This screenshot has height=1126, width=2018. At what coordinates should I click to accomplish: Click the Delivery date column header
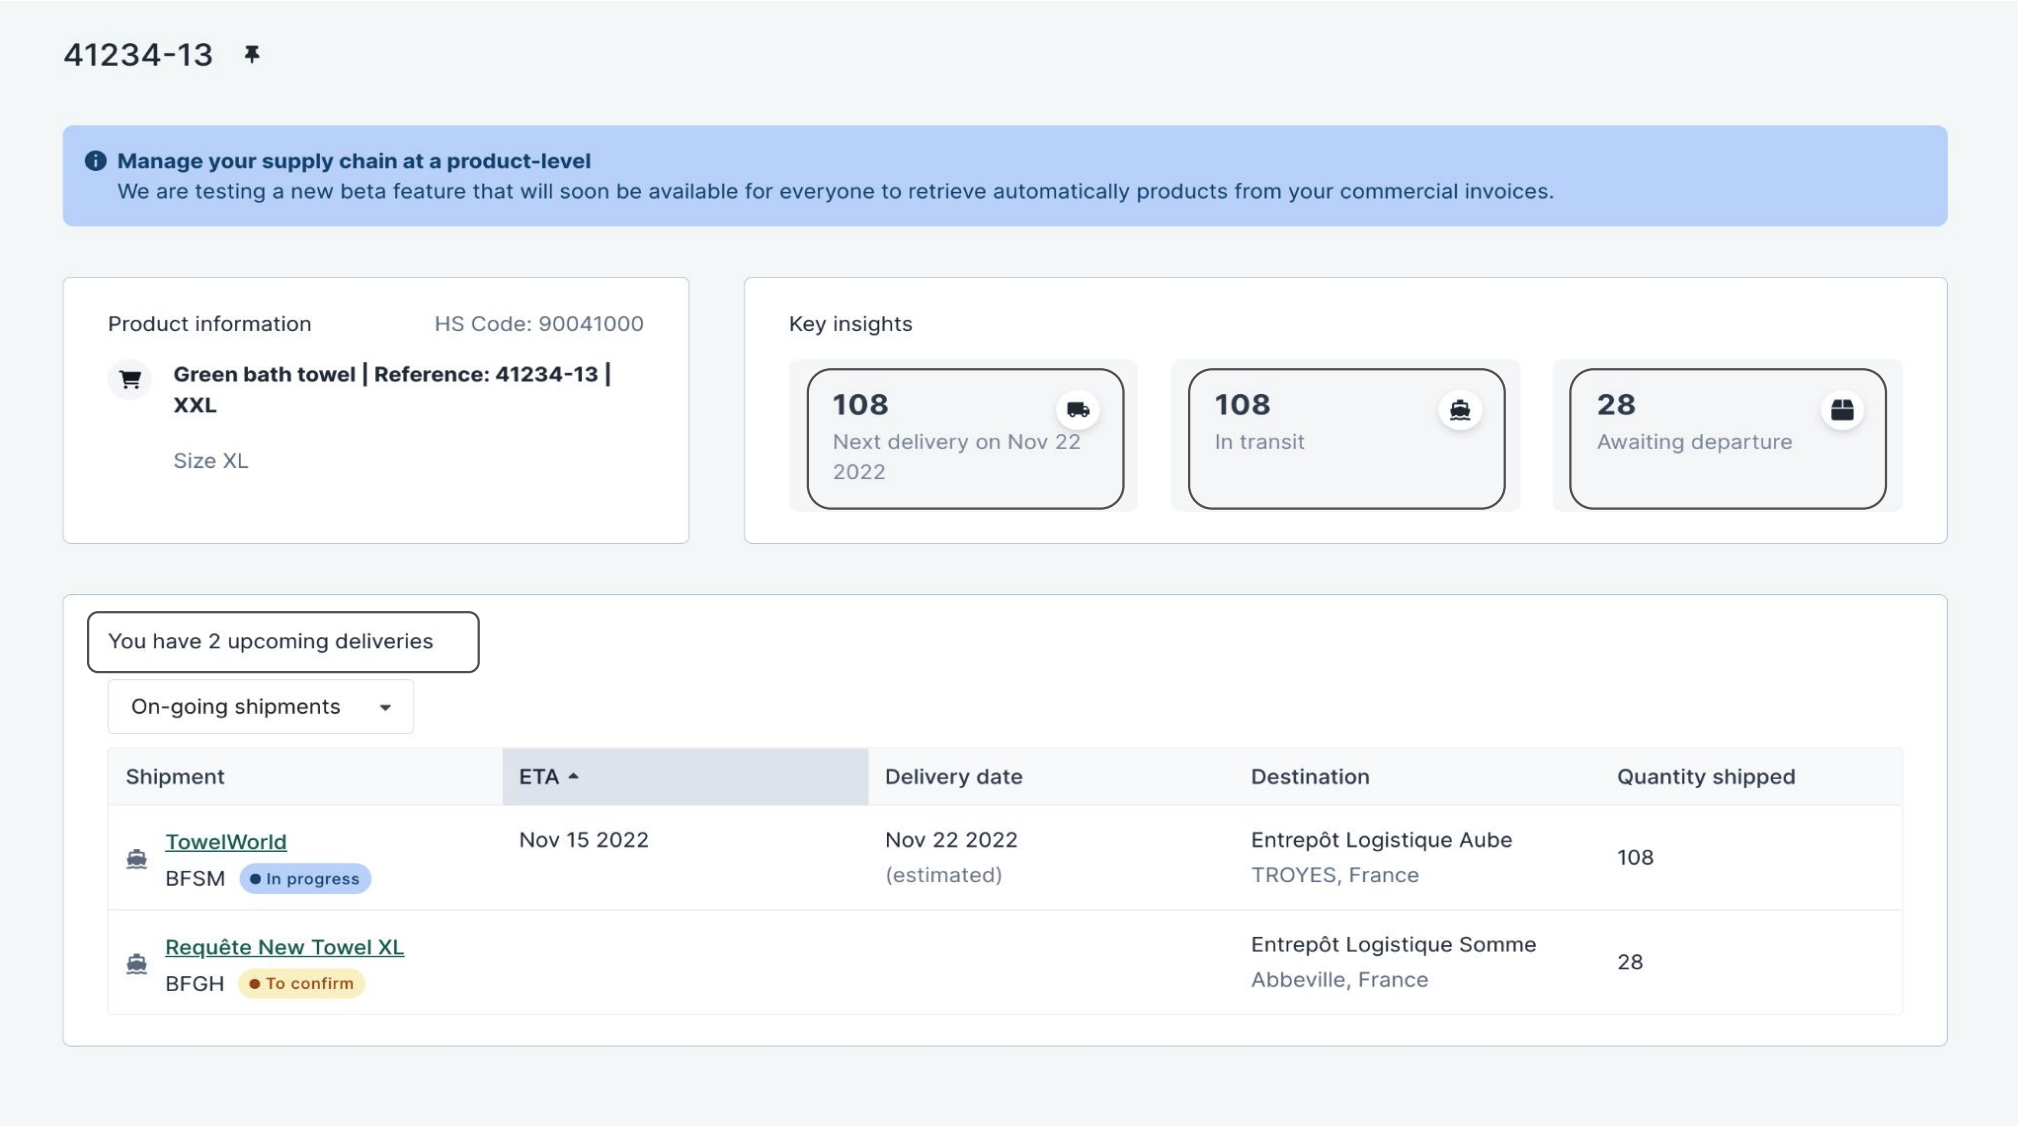pos(953,777)
